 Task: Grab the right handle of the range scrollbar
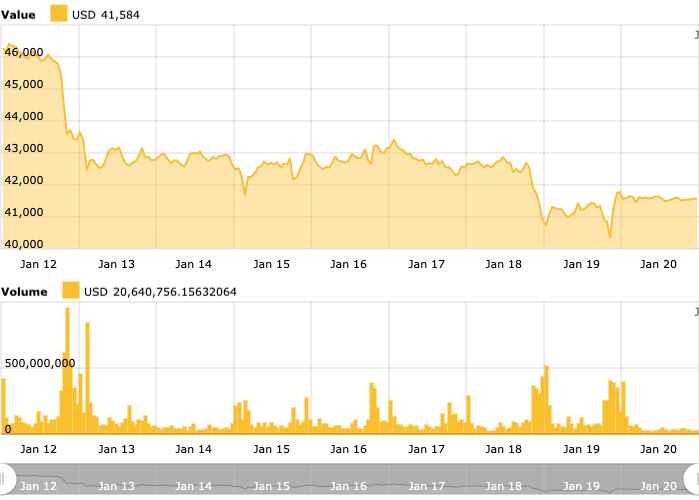(692, 480)
